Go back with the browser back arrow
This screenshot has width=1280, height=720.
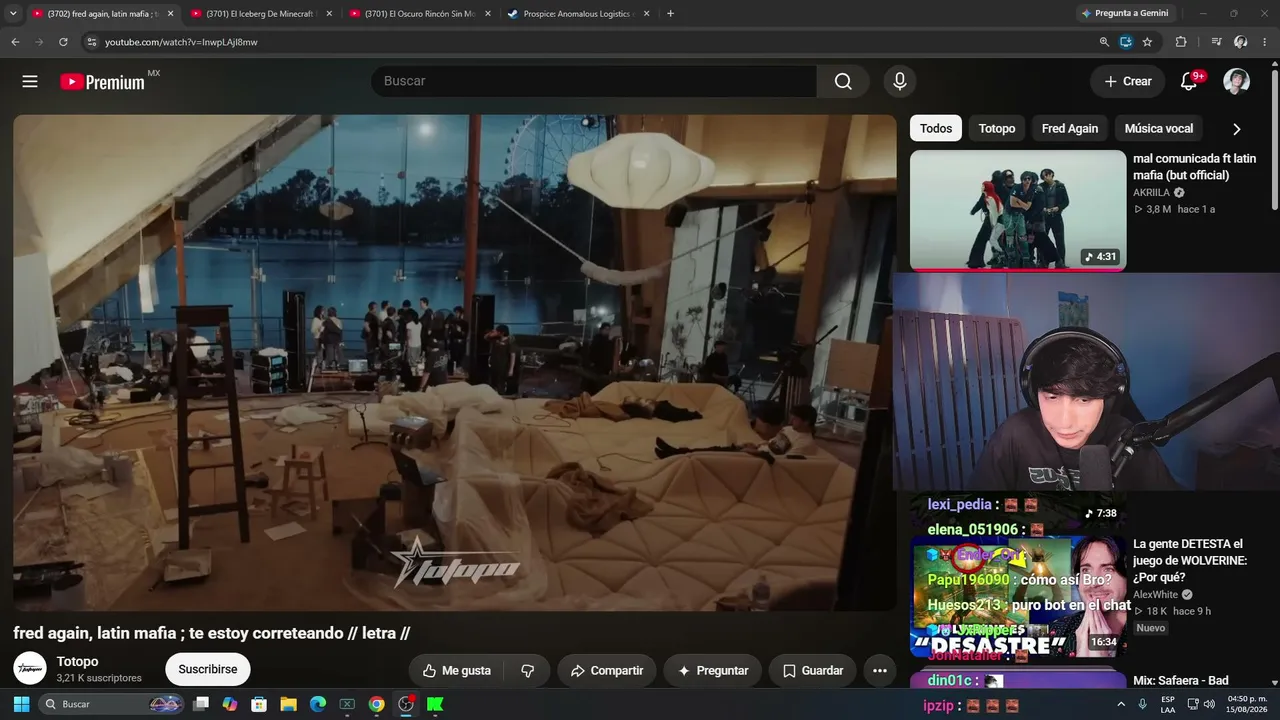point(15,42)
